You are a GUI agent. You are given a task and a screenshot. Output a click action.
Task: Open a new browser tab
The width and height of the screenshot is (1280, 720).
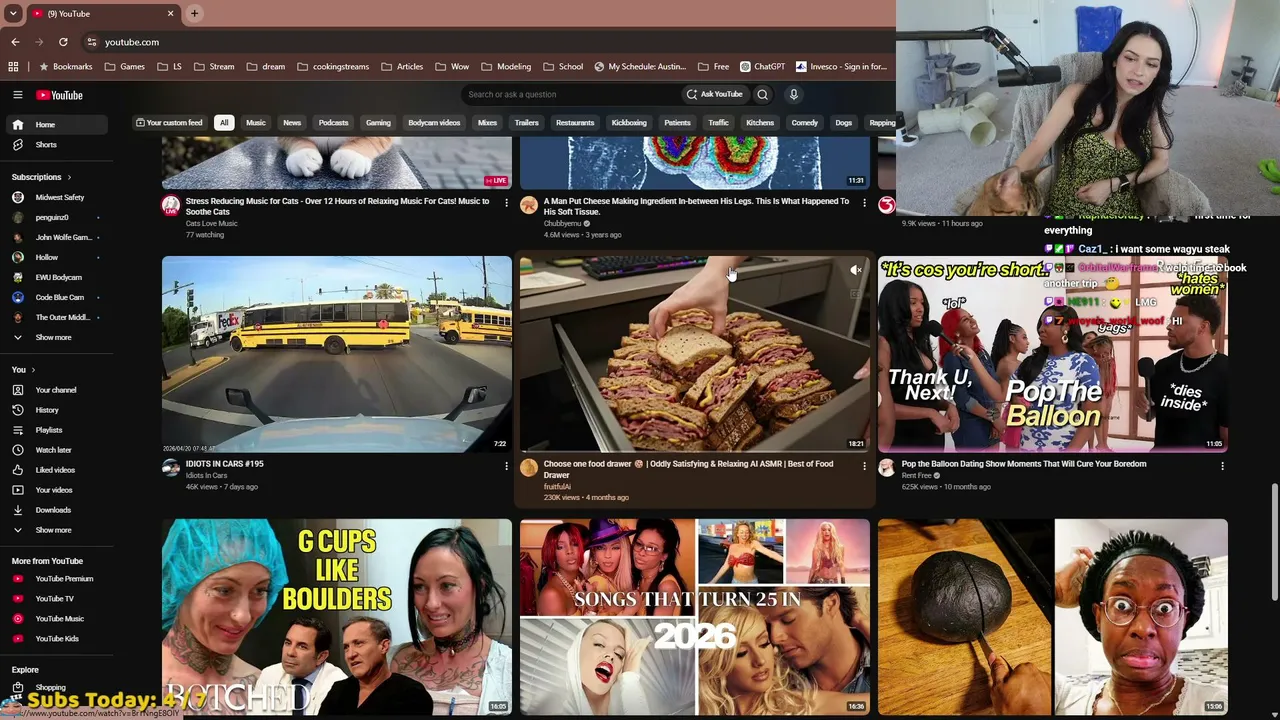click(194, 13)
